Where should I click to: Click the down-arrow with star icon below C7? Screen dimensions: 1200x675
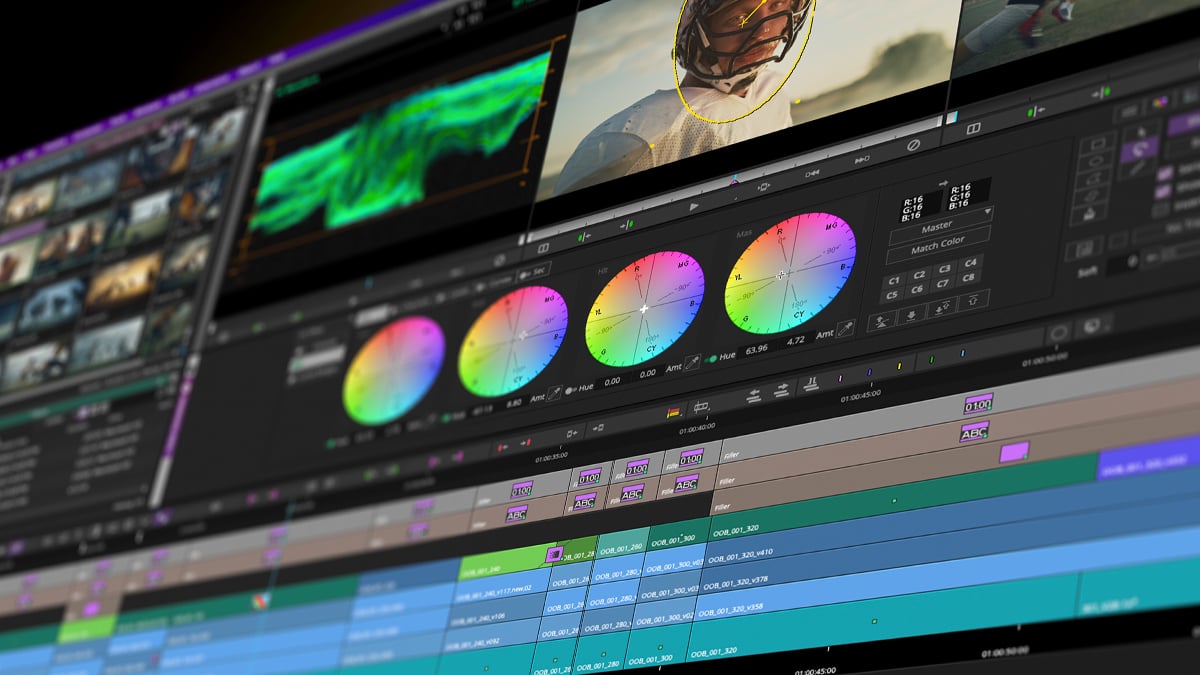[x=942, y=308]
